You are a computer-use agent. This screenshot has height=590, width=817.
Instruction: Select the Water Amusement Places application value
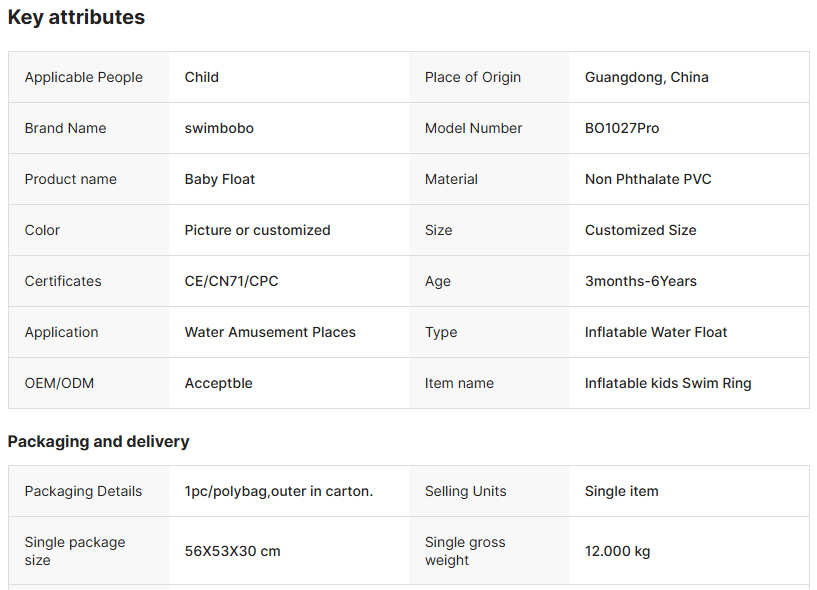pyautogui.click(x=270, y=332)
